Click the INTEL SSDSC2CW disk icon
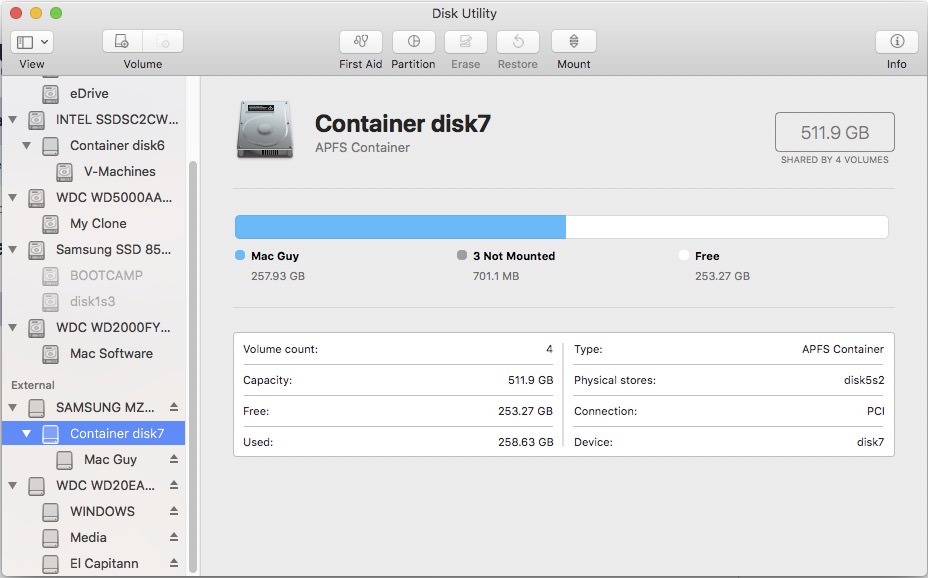 point(37,120)
